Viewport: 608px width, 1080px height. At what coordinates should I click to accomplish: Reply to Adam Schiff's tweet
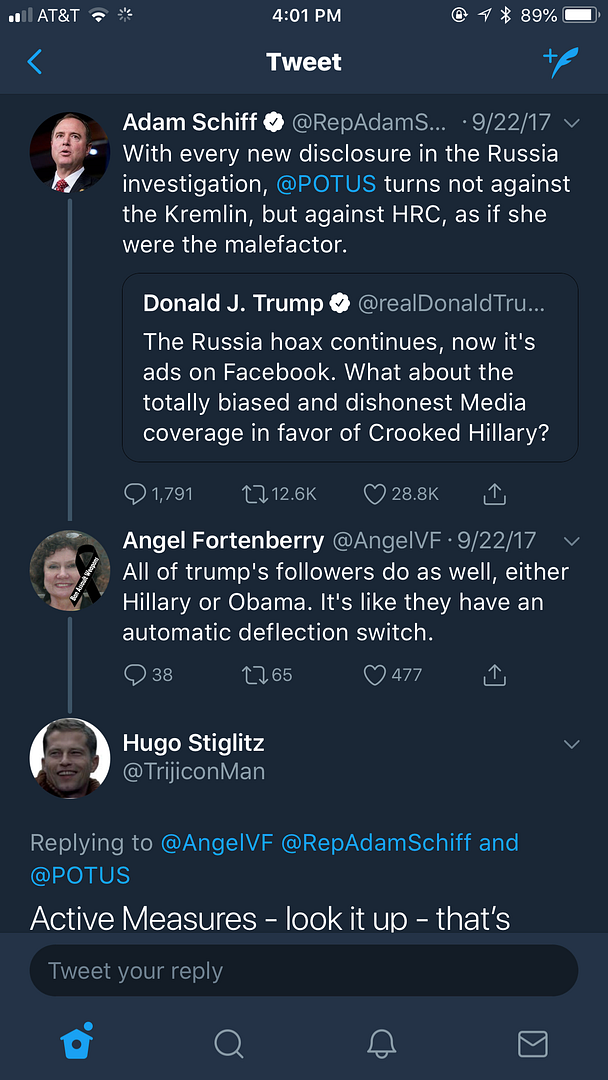[136, 494]
